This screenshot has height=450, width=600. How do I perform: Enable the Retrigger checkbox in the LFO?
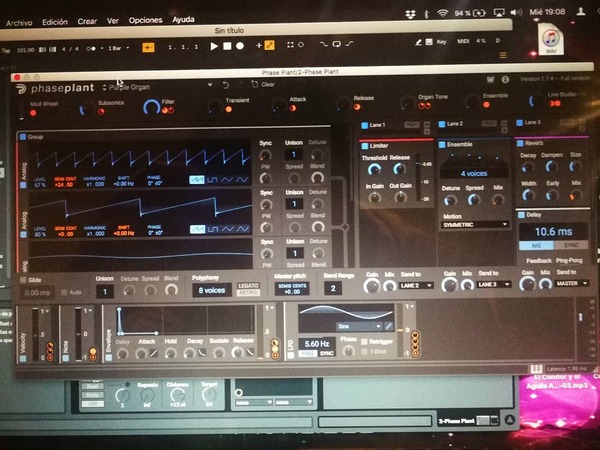[364, 341]
